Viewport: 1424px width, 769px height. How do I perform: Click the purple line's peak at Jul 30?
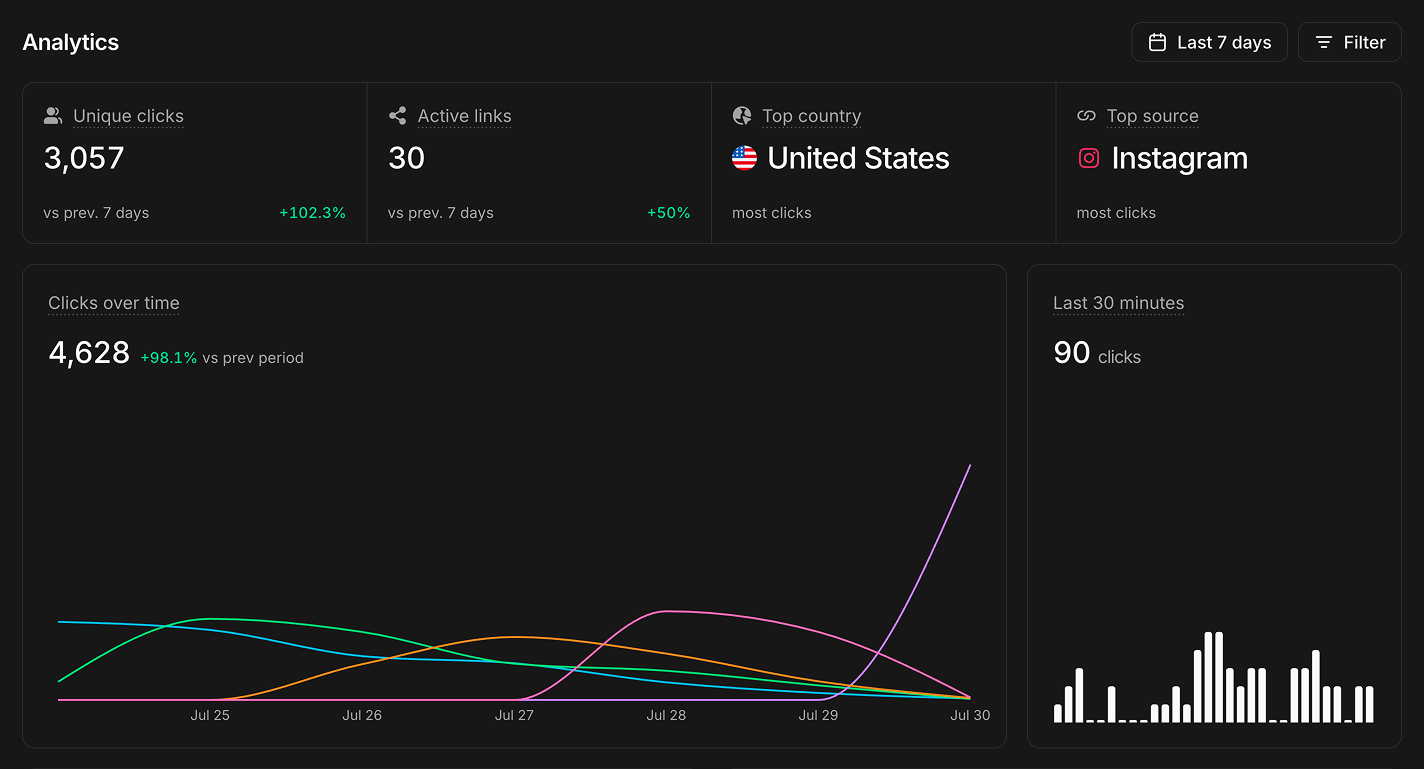click(970, 465)
